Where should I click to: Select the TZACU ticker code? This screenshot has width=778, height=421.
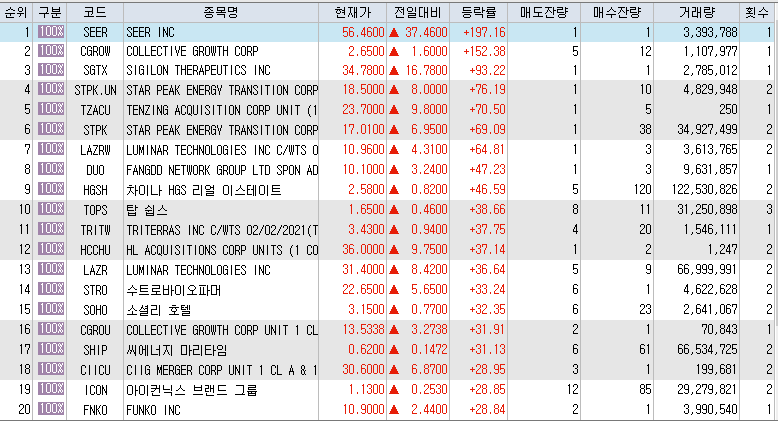coord(95,110)
